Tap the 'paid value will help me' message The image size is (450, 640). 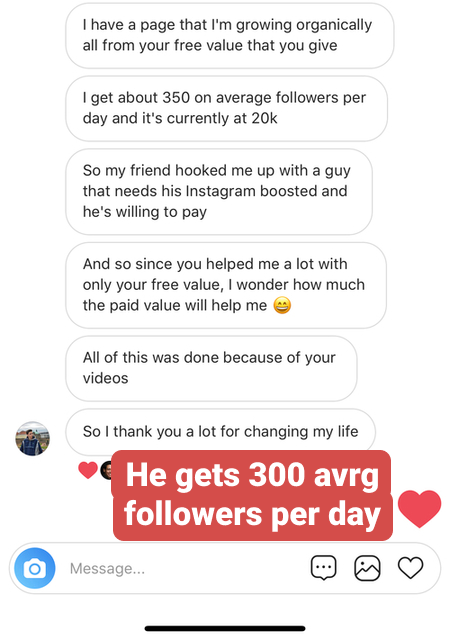pyautogui.click(x=226, y=285)
